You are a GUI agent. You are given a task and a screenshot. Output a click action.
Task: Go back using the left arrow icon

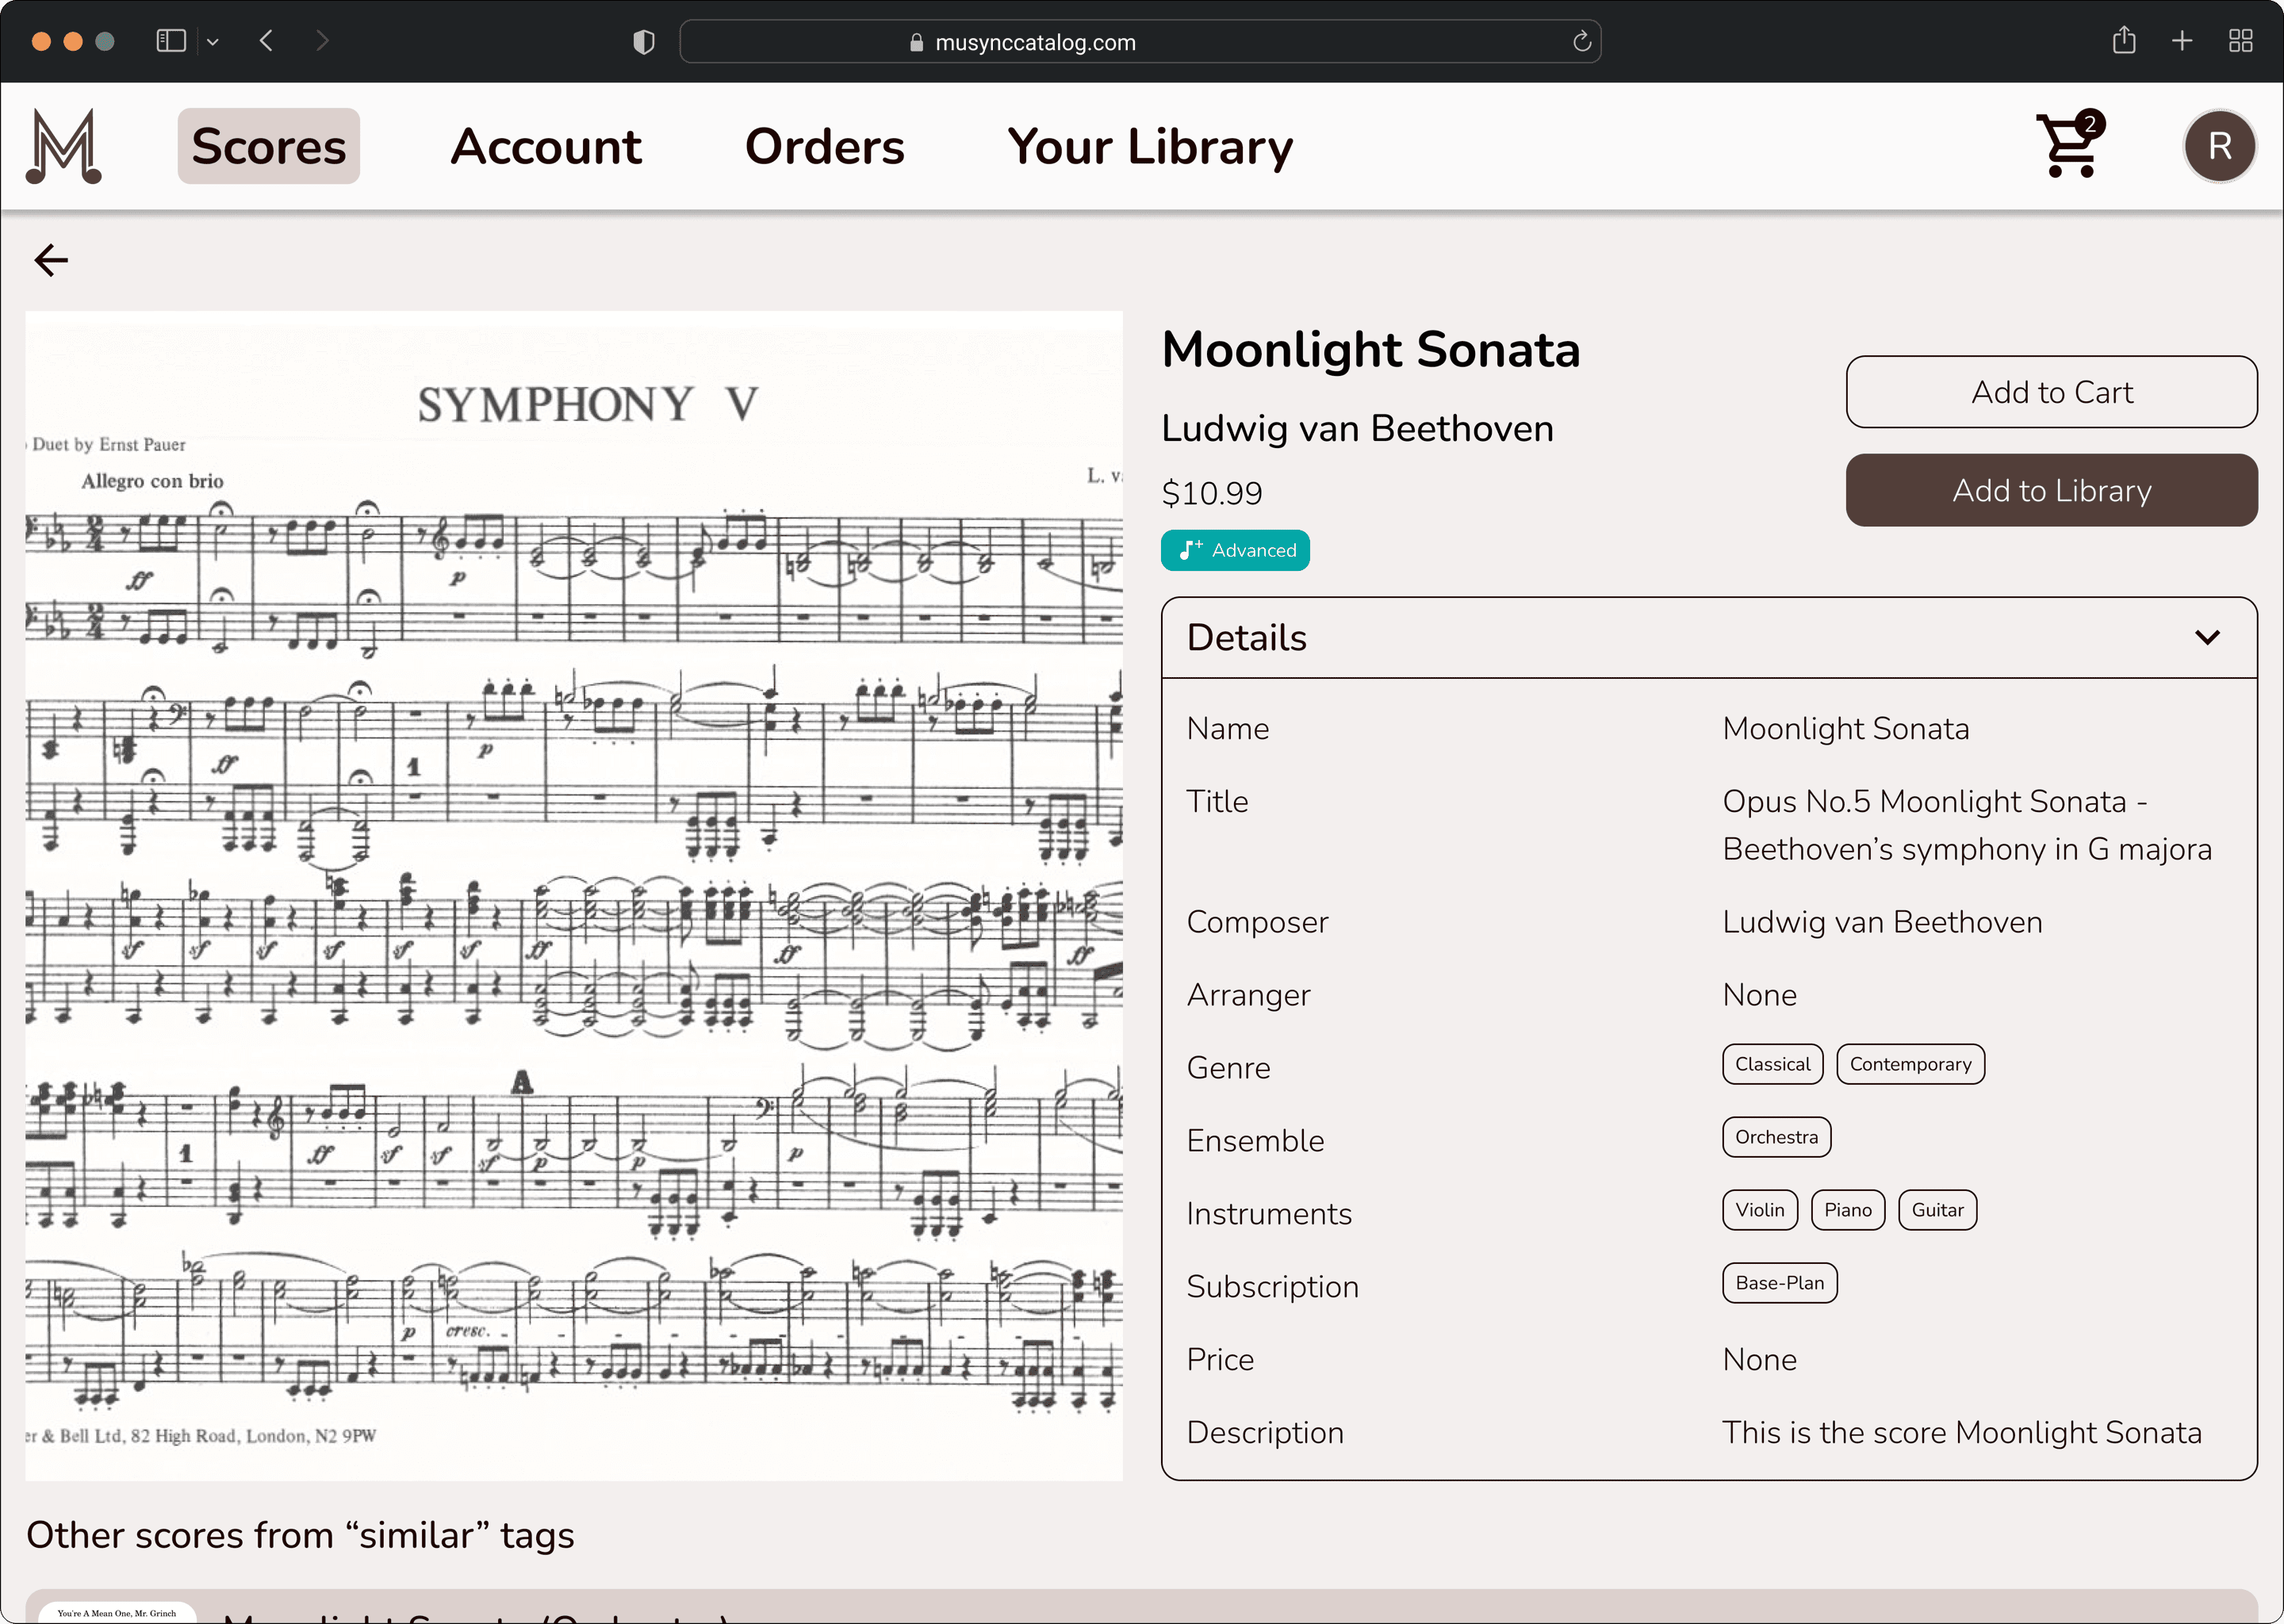51,260
